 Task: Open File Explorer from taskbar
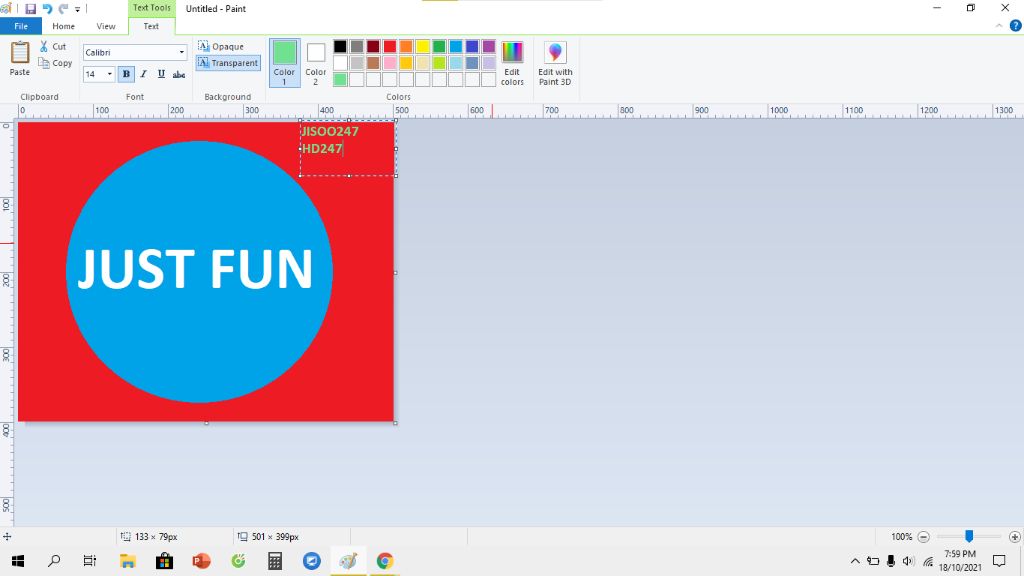click(127, 561)
